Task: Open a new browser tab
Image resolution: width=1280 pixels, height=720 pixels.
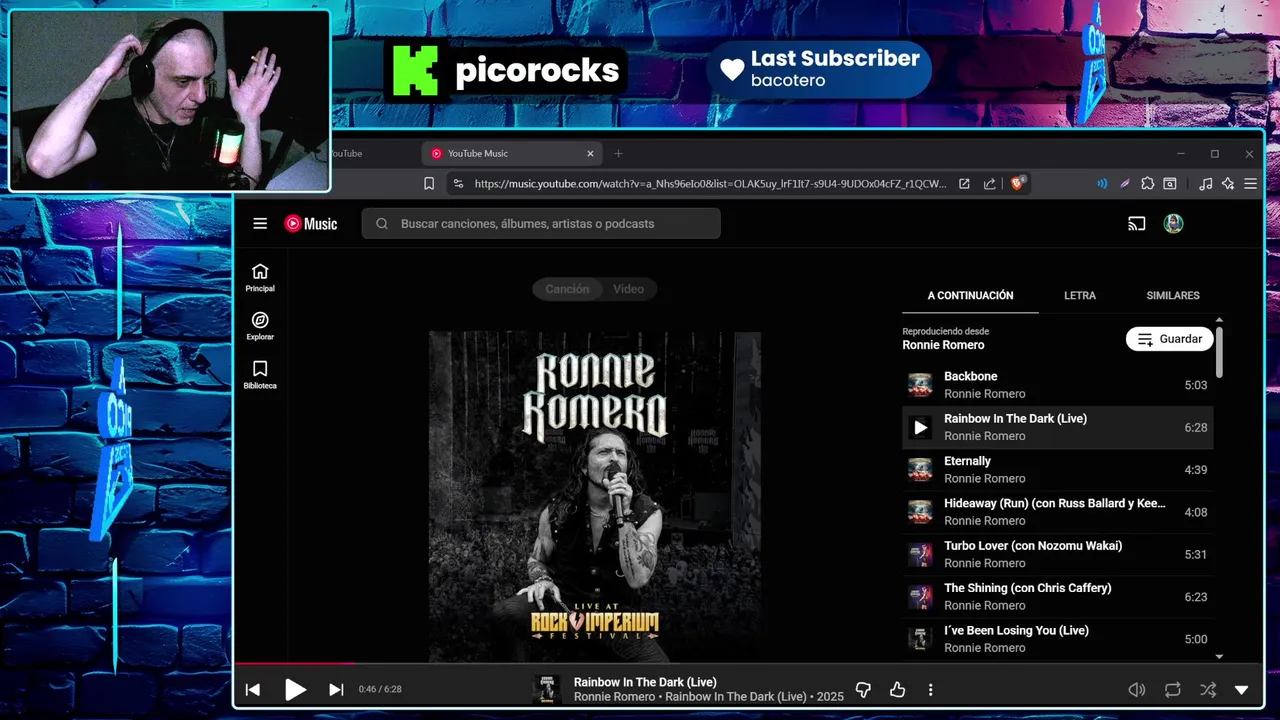Action: pyautogui.click(x=618, y=153)
